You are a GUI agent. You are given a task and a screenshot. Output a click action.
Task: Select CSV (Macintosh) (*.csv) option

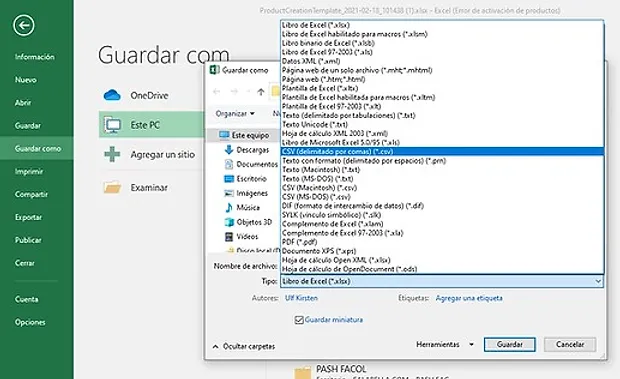point(442,188)
